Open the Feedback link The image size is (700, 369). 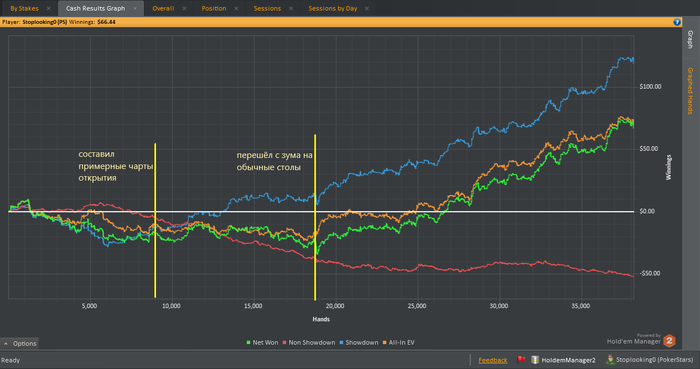492,360
